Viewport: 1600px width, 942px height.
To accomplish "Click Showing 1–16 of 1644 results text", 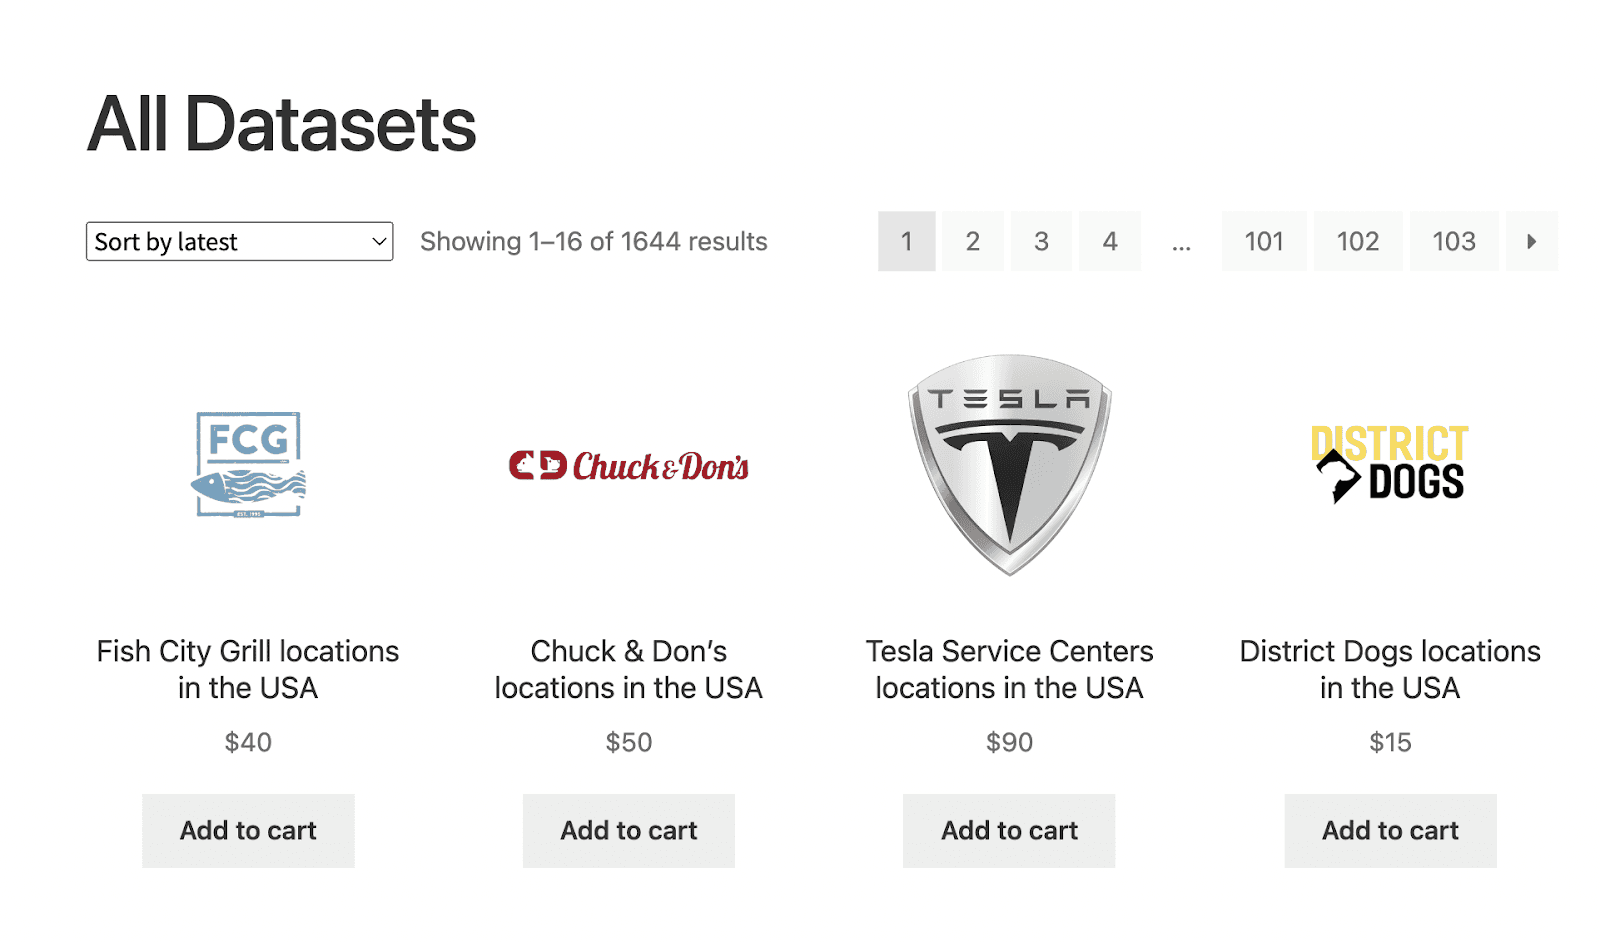I will pyautogui.click(x=594, y=241).
